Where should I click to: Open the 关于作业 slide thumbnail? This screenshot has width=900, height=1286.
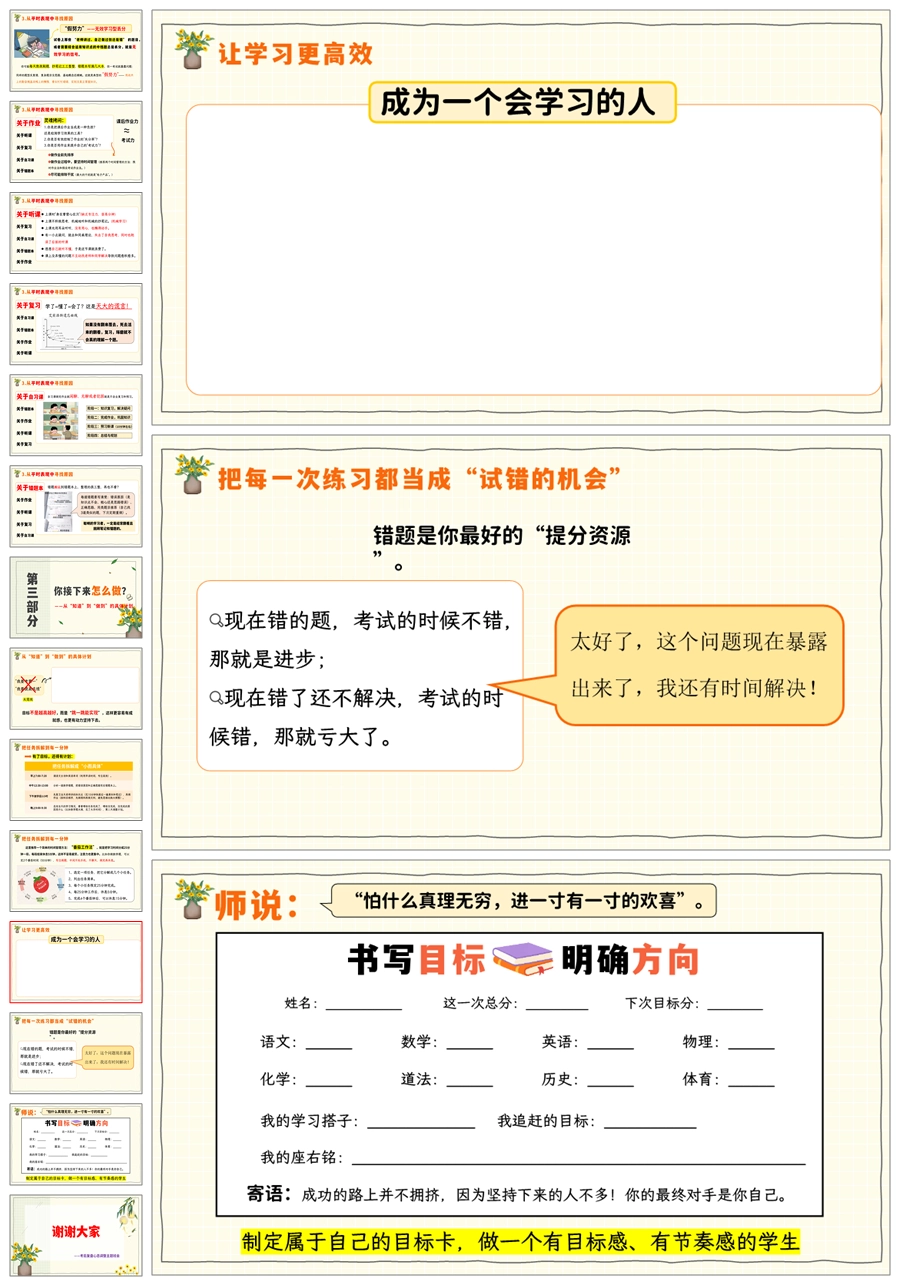(x=76, y=141)
